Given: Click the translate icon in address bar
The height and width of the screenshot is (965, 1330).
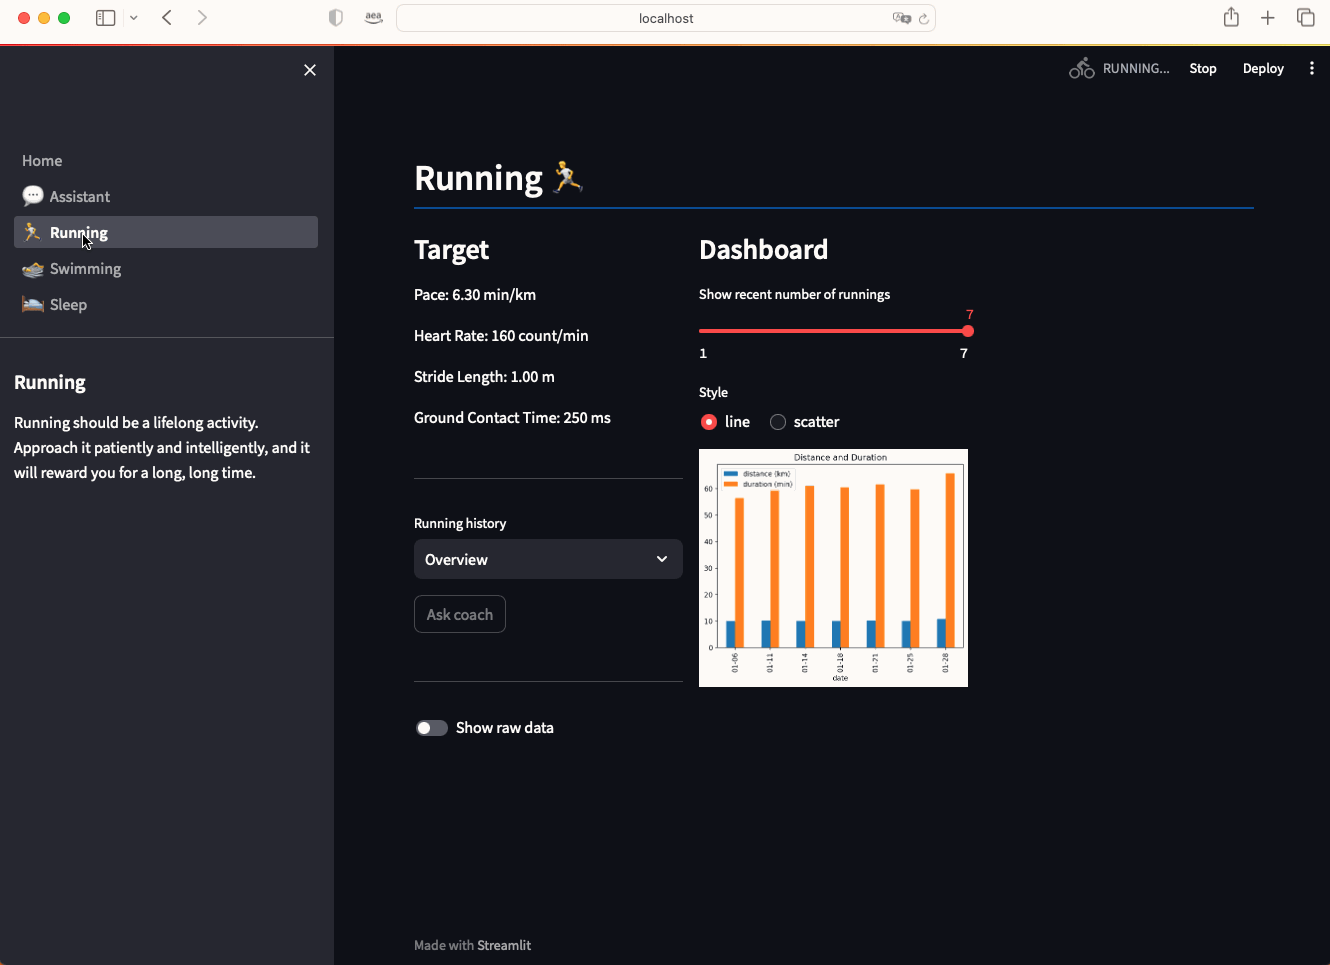Looking at the screenshot, I should pyautogui.click(x=901, y=18).
